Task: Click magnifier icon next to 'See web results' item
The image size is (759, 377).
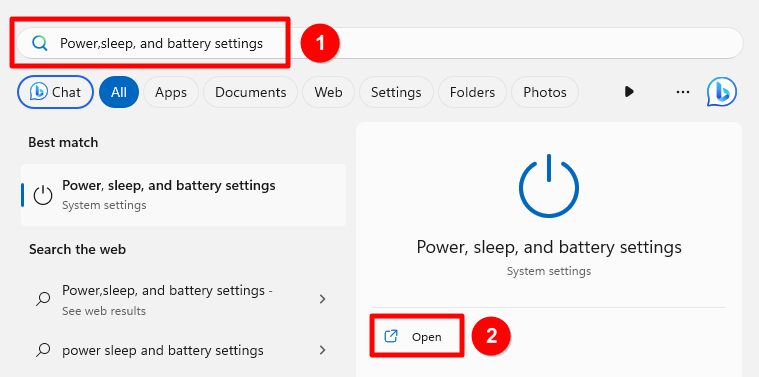Action: (x=43, y=299)
